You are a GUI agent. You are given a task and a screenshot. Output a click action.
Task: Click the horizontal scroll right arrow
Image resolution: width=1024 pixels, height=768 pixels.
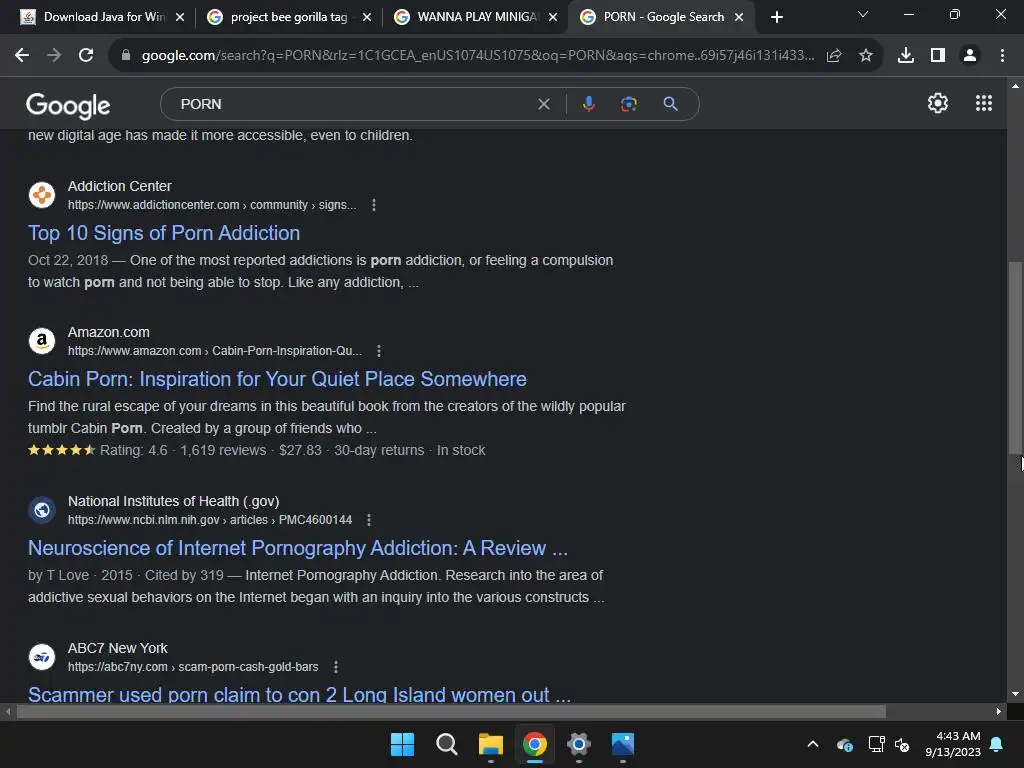999,712
